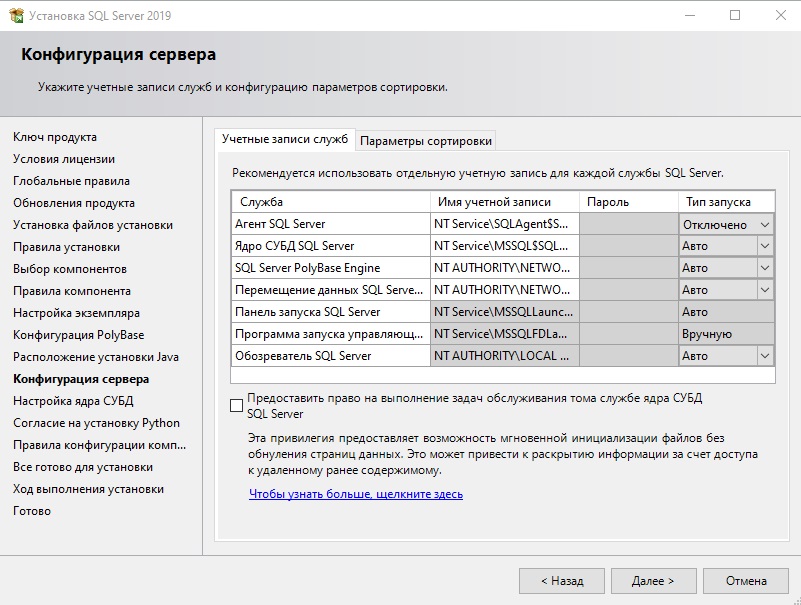Select the Обозреватель SQL Server row
Image resolution: width=801 pixels, height=605 pixels.
pyautogui.click(x=331, y=356)
